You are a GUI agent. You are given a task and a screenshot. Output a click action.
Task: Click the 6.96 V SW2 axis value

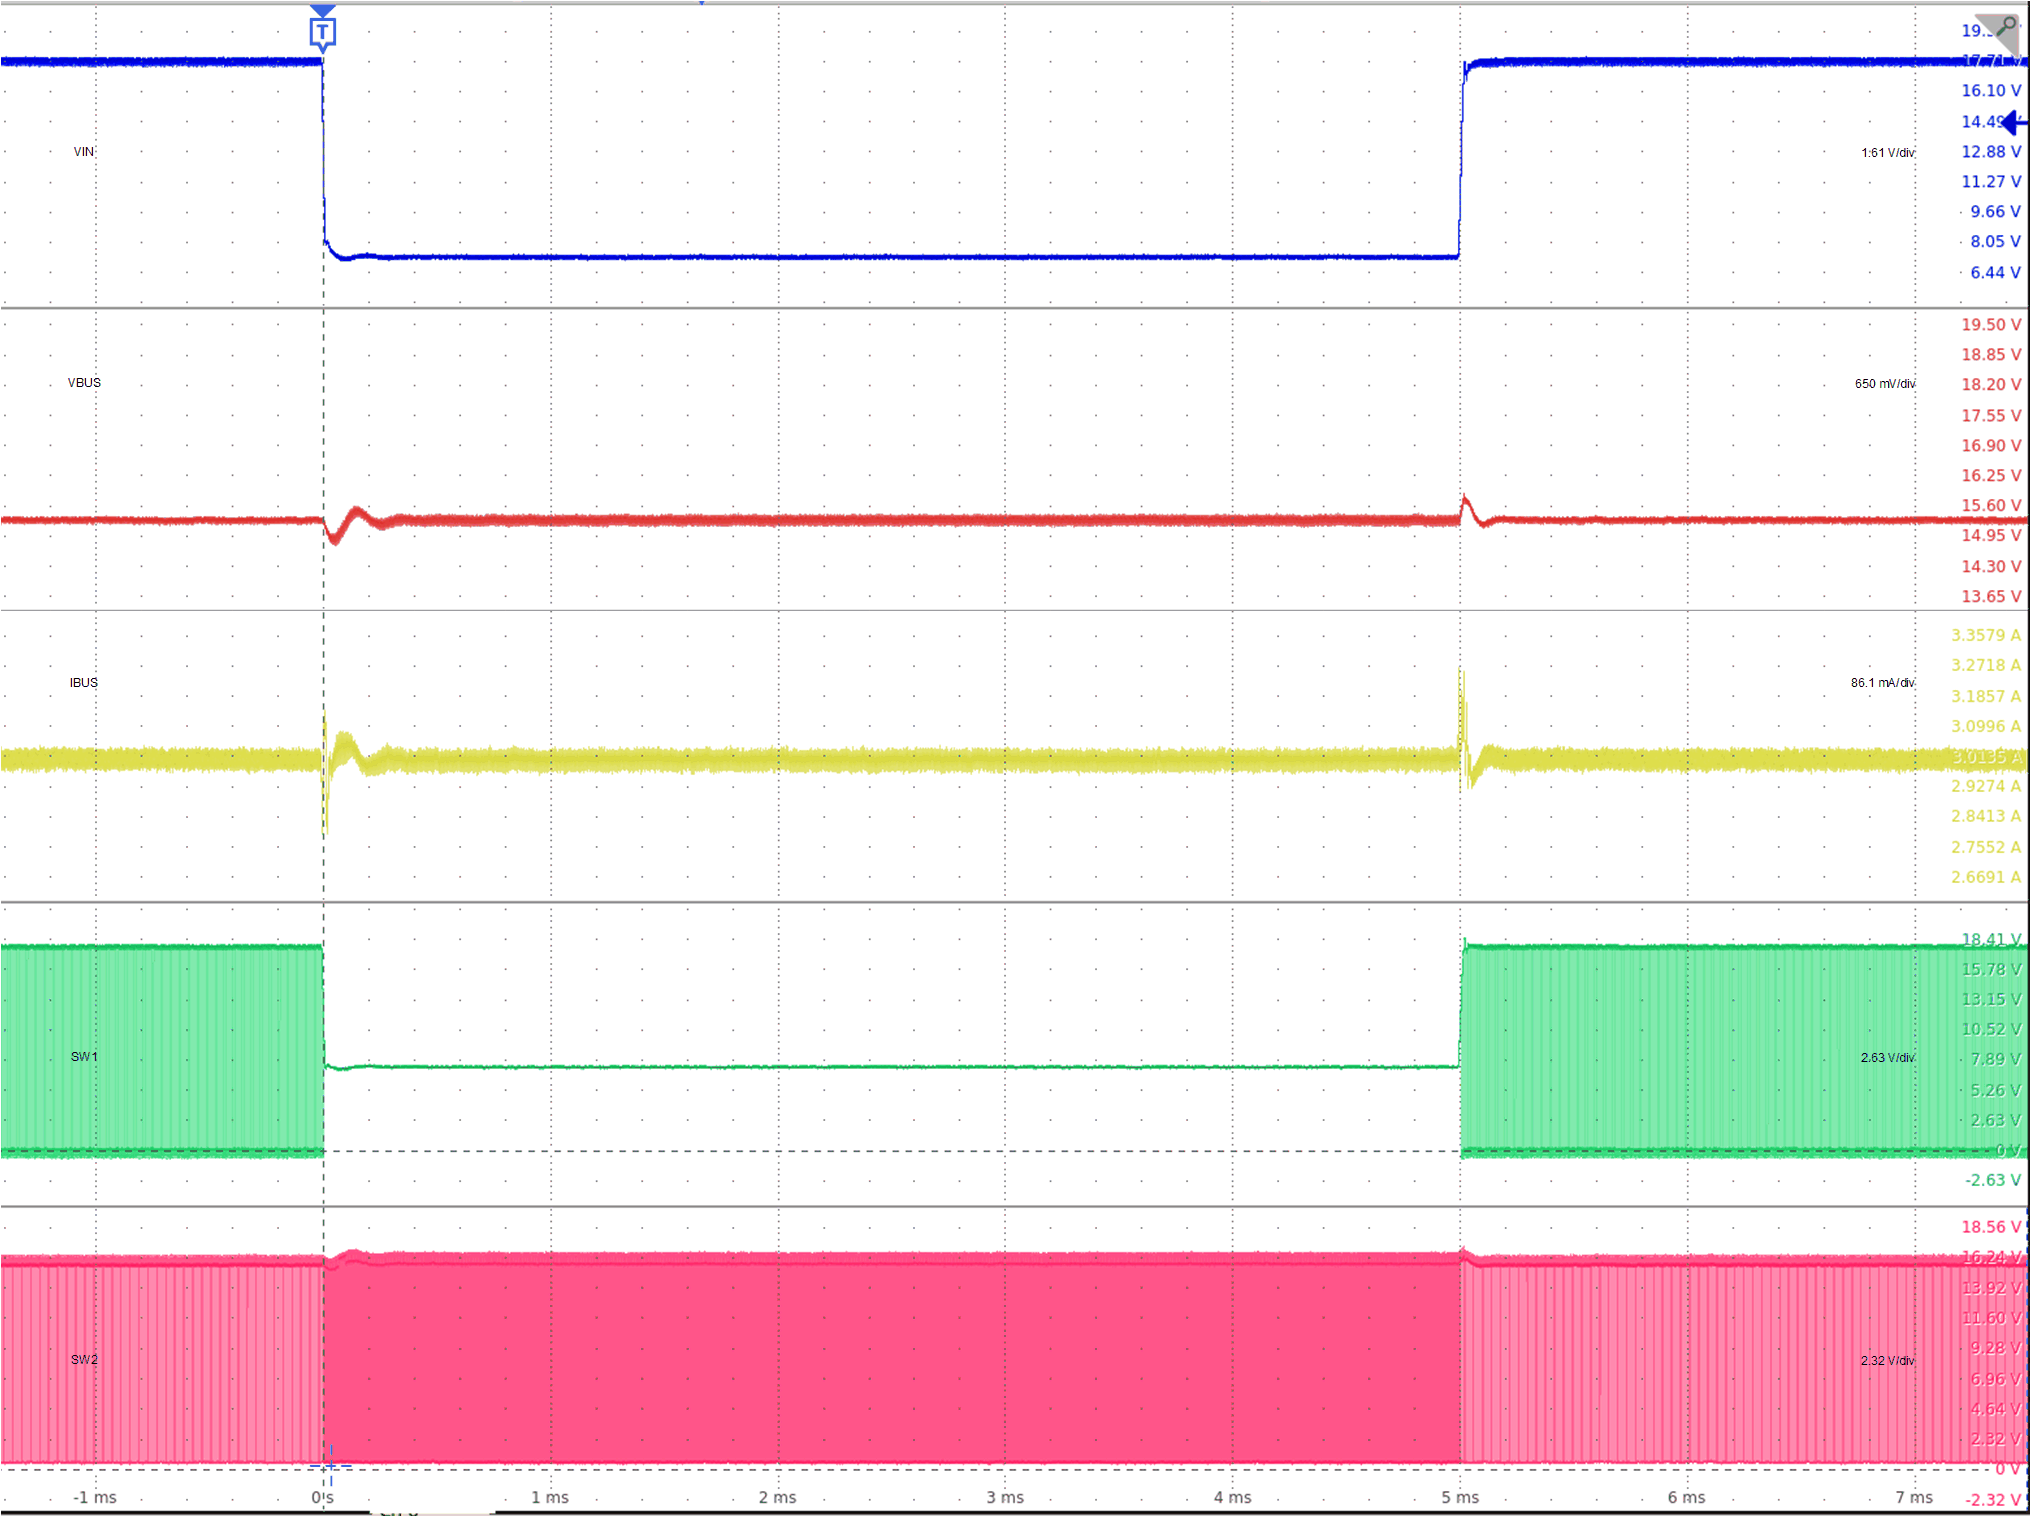click(x=1995, y=1380)
